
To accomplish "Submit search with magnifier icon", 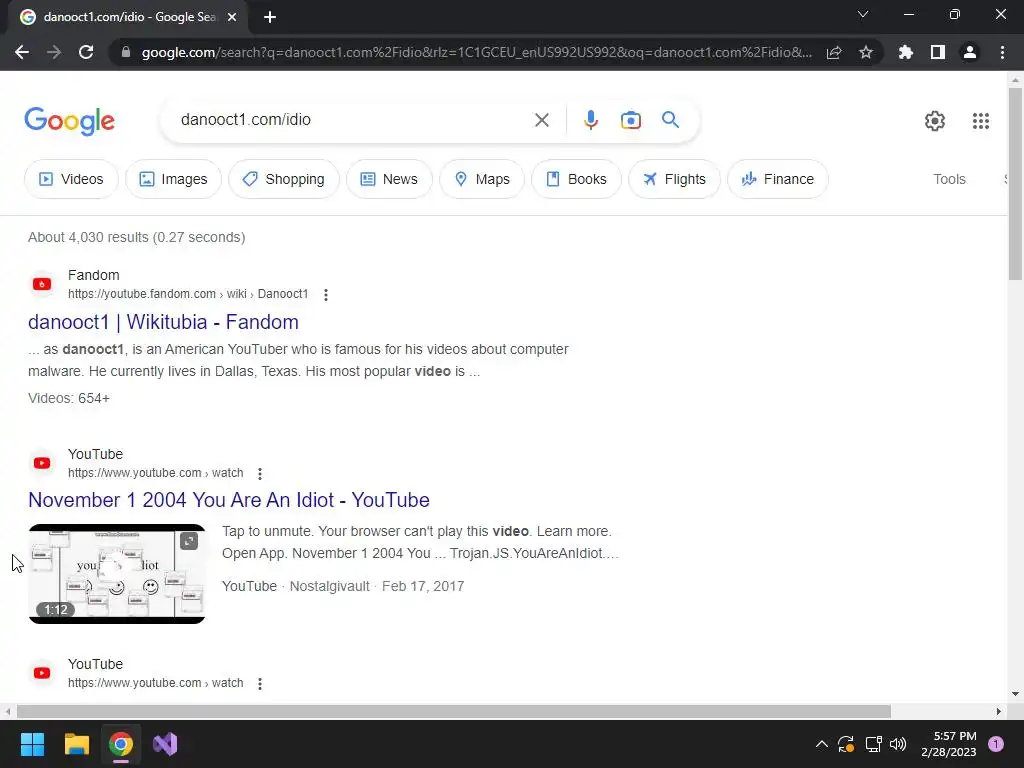I will [x=670, y=120].
